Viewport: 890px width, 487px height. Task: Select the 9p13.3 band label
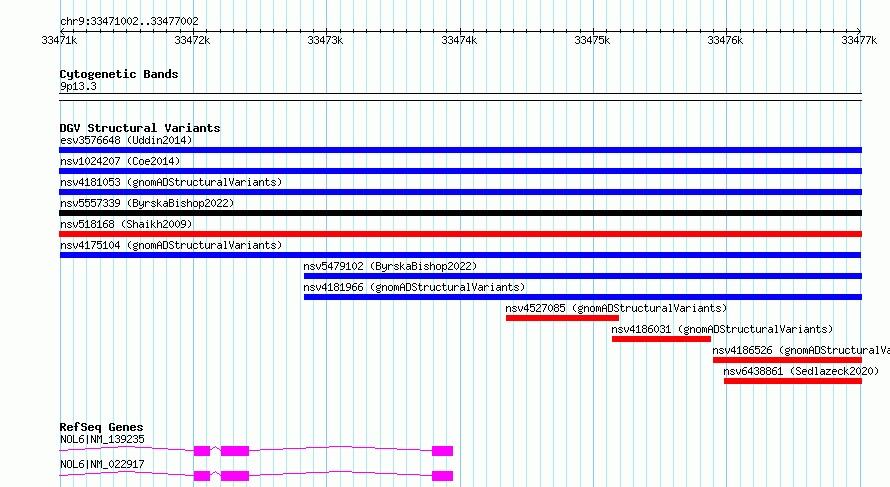pyautogui.click(x=78, y=86)
